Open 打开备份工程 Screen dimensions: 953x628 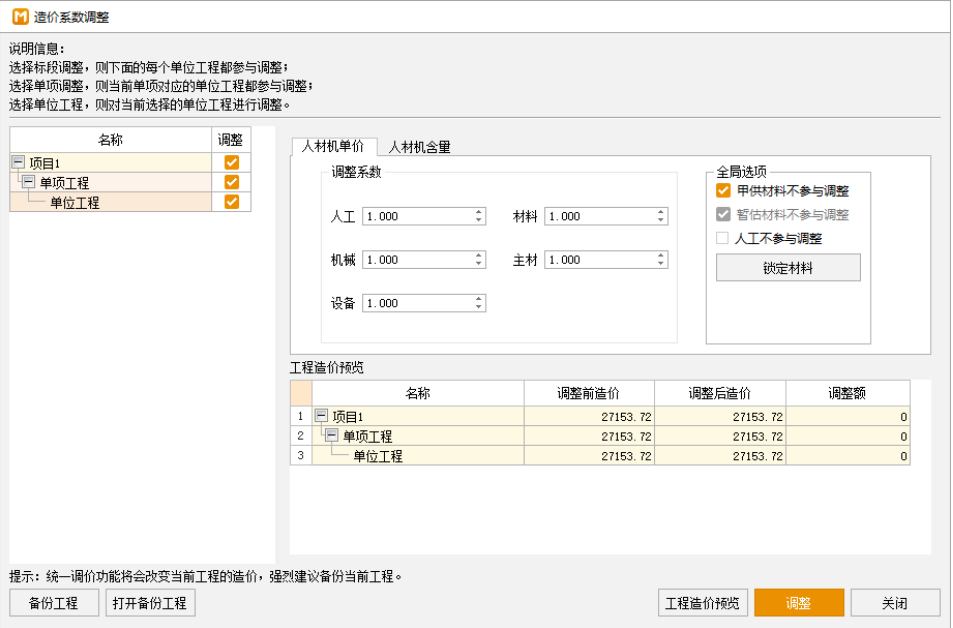coord(150,603)
